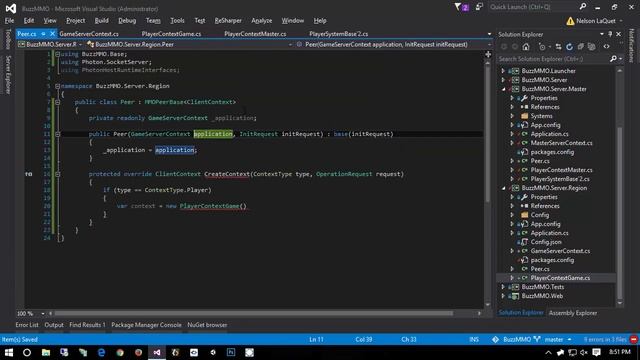Open the master branch dropdown
This screenshot has width=640, height=360.
[558, 339]
